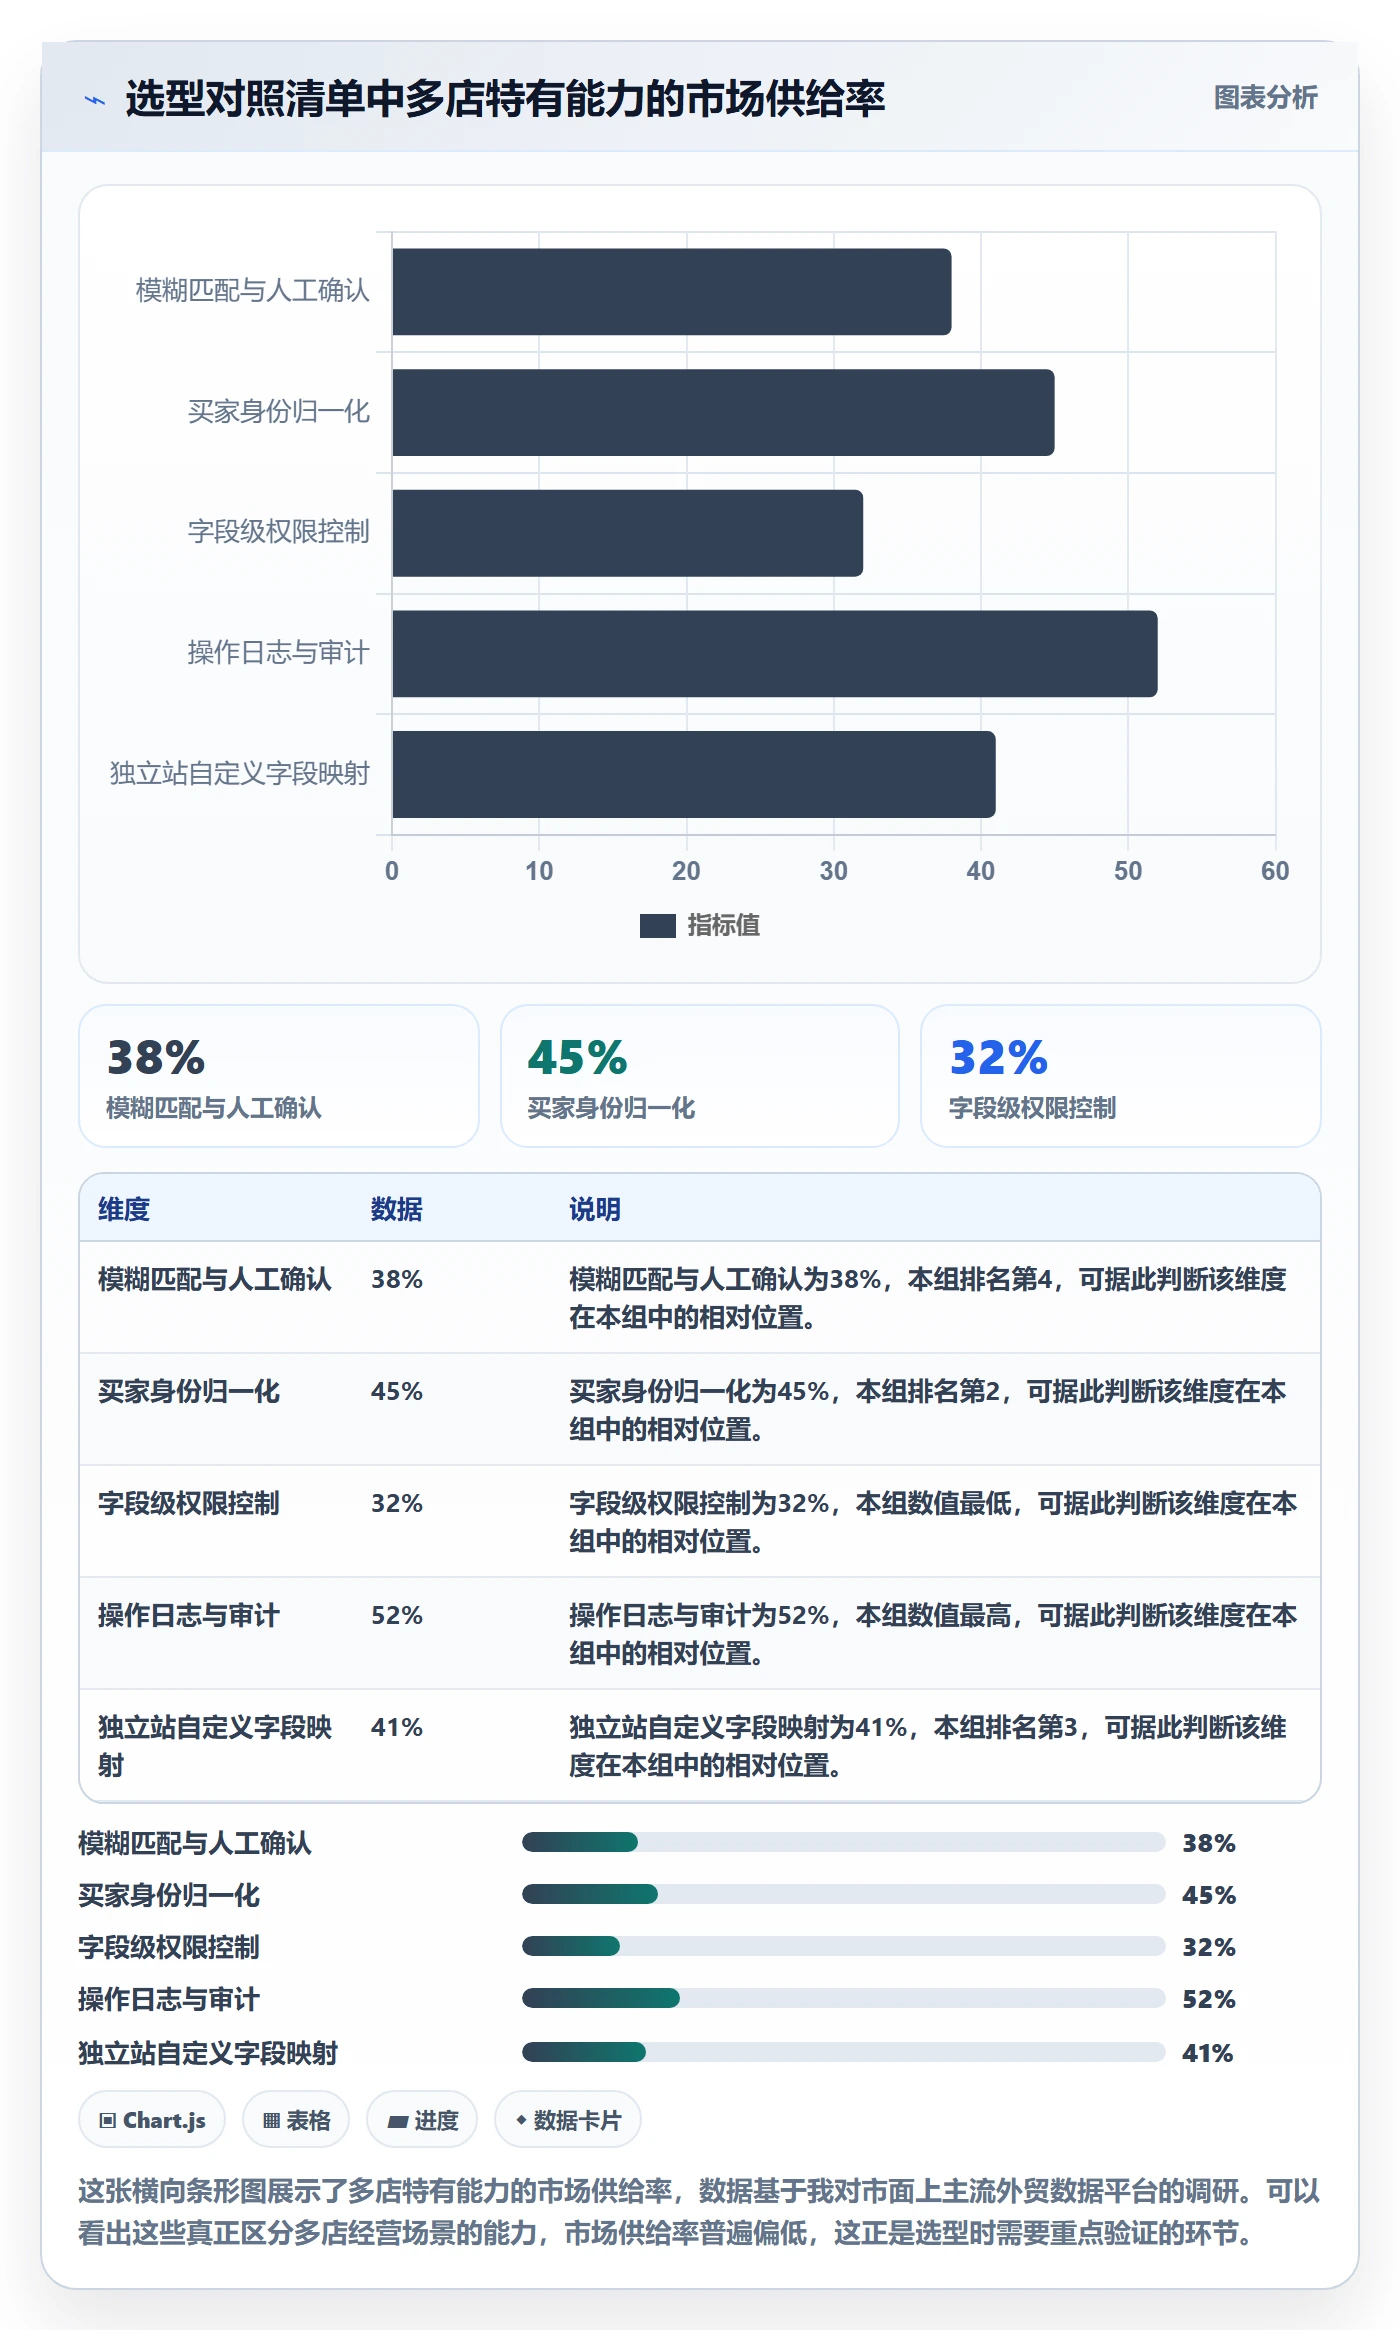Viewport: 1400px width, 2330px height.
Task: Click the bar icon in 进度 chip
Action: [397, 2121]
